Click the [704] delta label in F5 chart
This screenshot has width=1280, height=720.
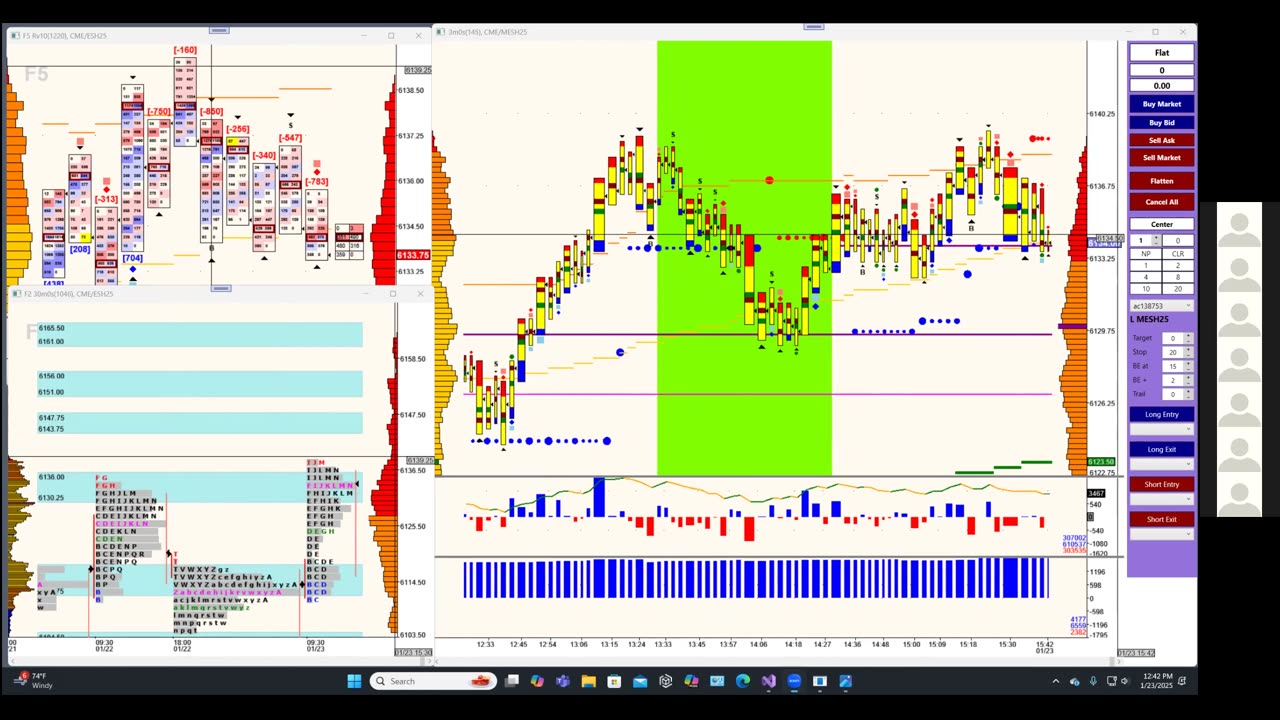132,258
